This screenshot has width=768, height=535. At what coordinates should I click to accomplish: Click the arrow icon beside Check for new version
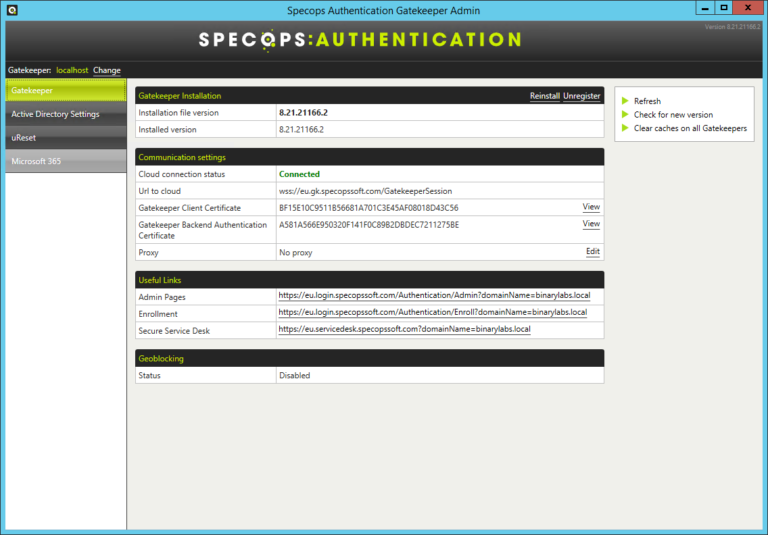[625, 115]
